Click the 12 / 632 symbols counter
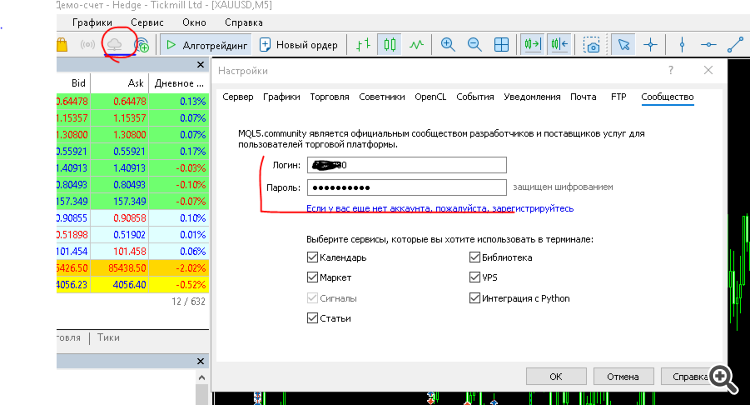The image size is (750, 405). (188, 301)
